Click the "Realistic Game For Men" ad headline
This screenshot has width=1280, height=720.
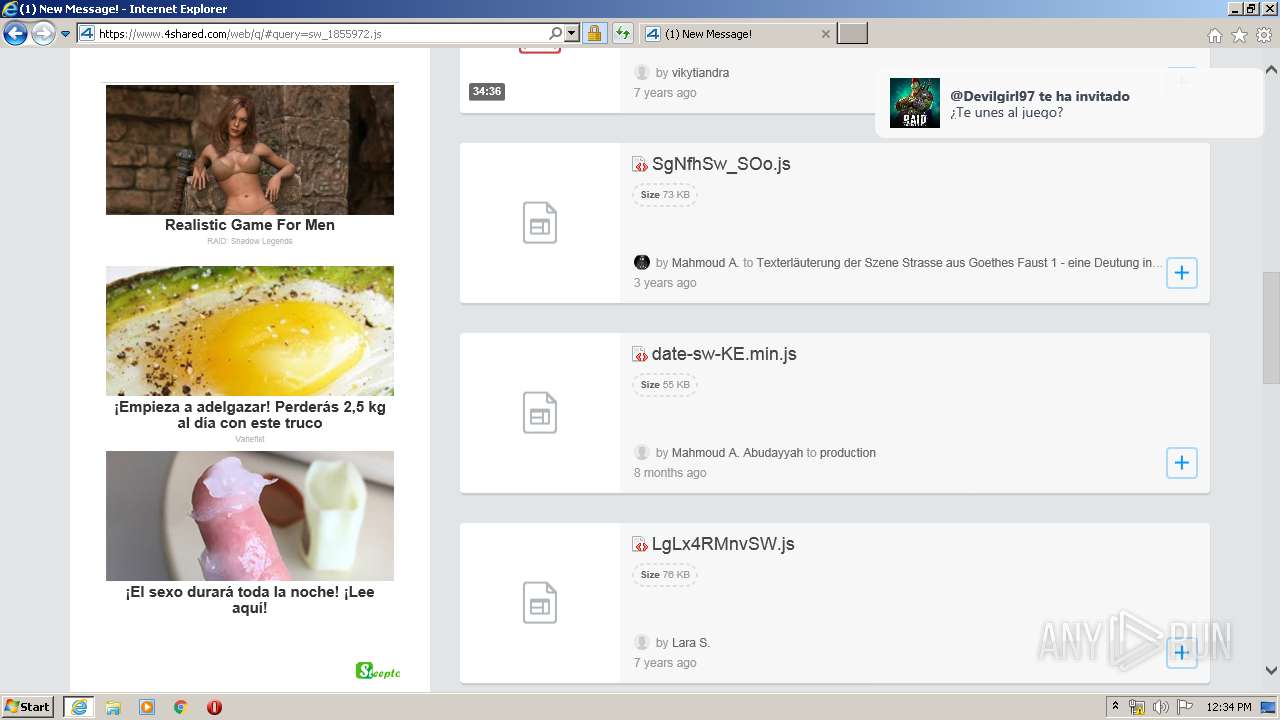(x=250, y=225)
